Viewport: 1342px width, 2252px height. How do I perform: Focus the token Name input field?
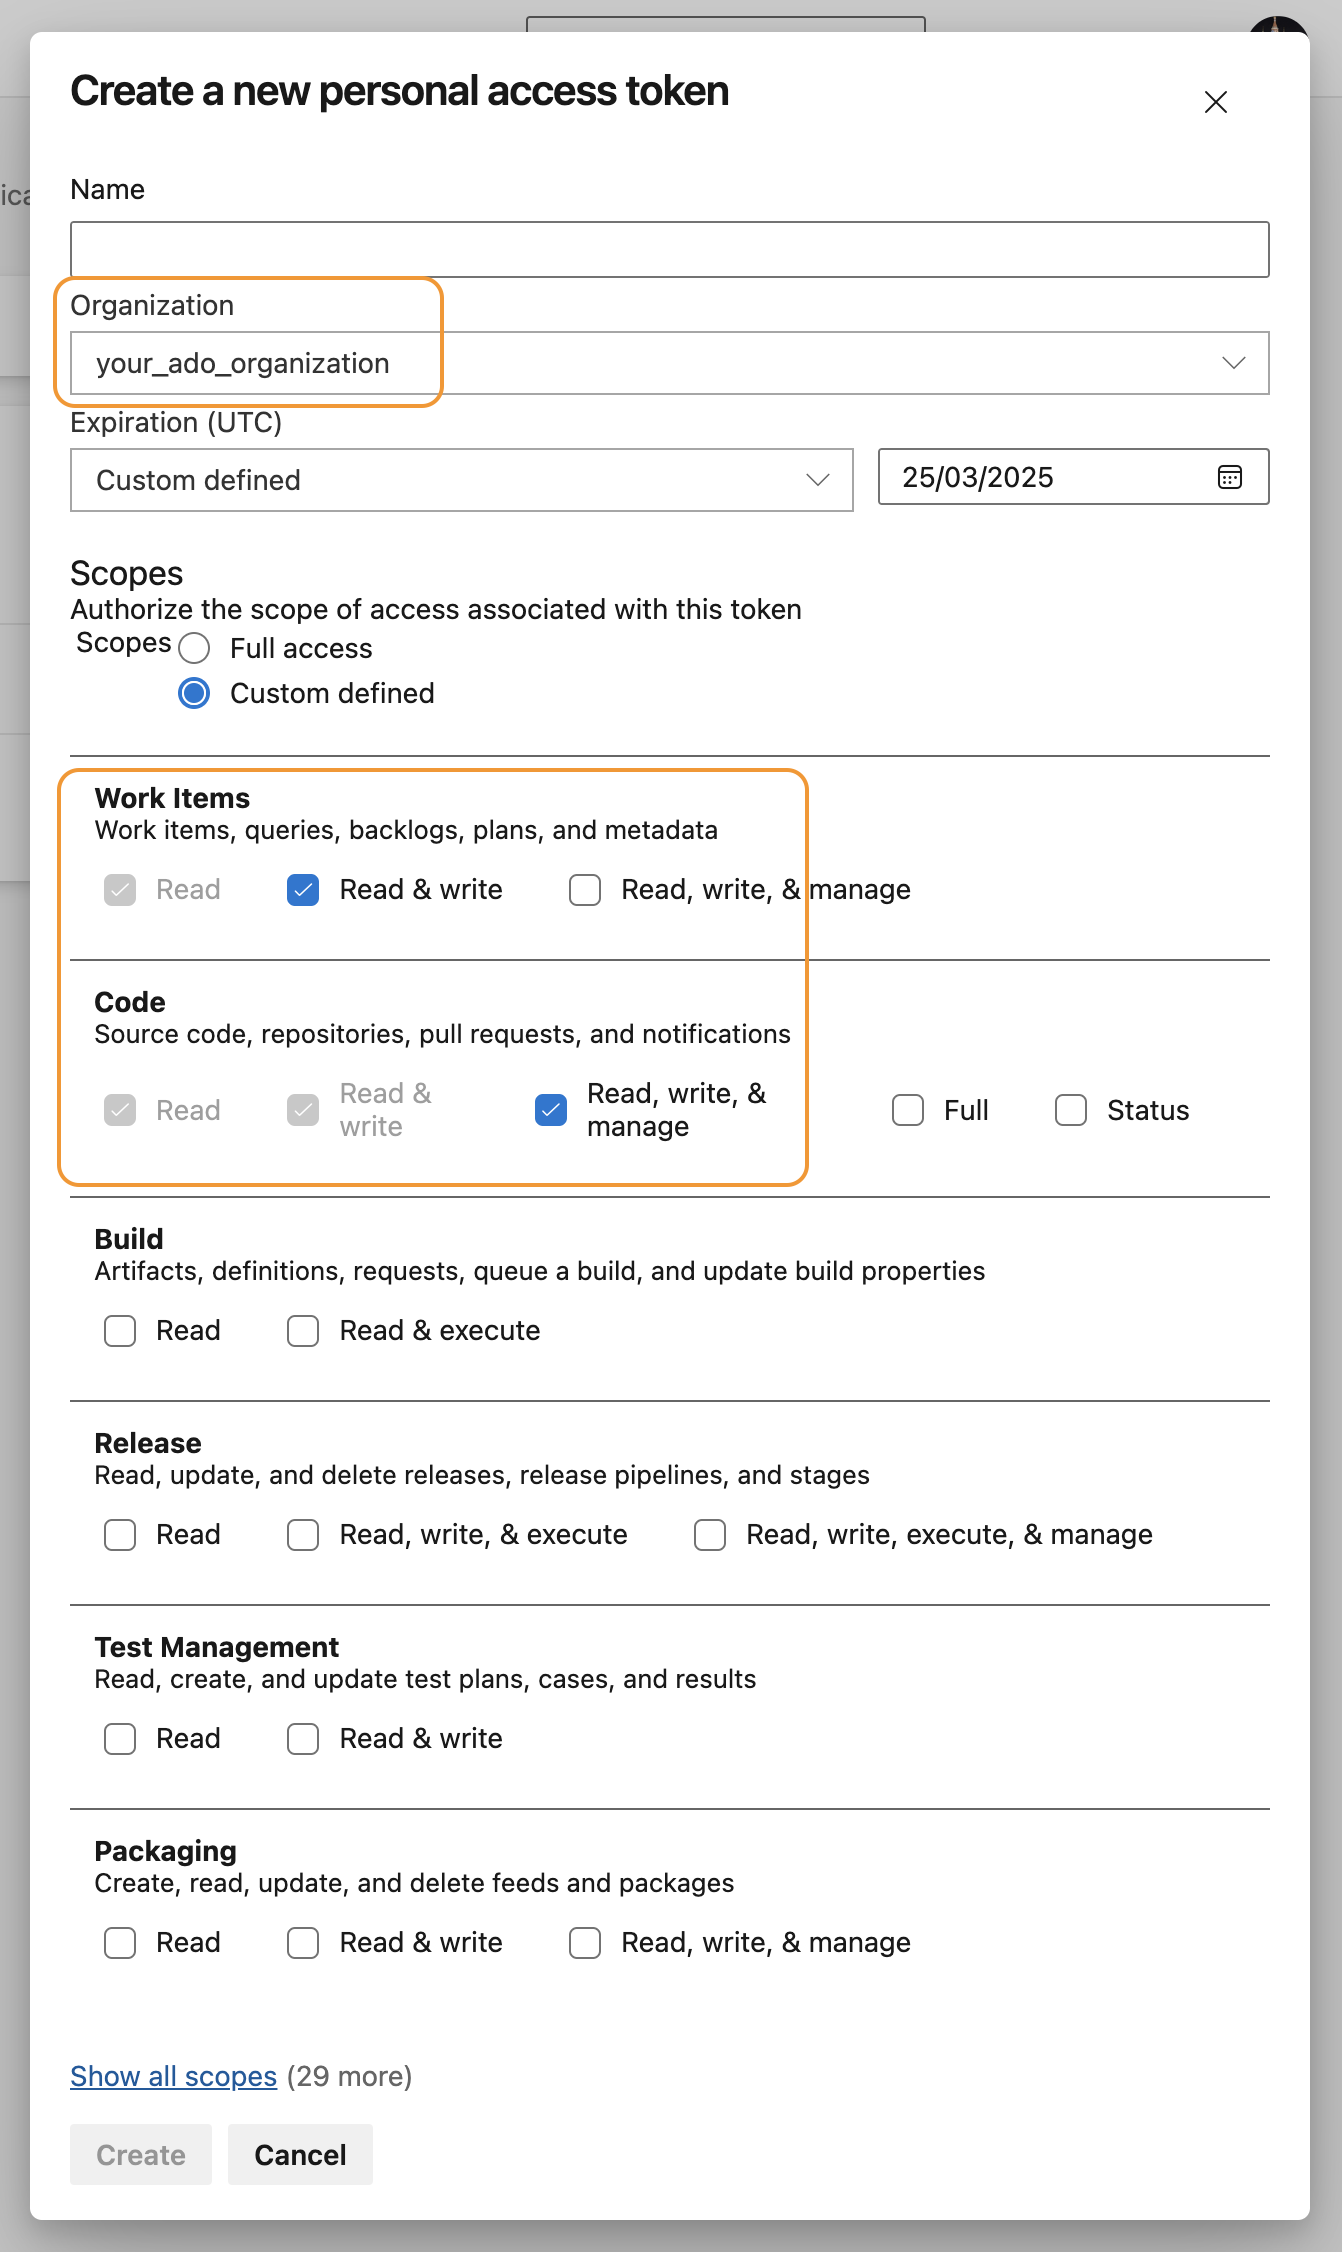[669, 249]
